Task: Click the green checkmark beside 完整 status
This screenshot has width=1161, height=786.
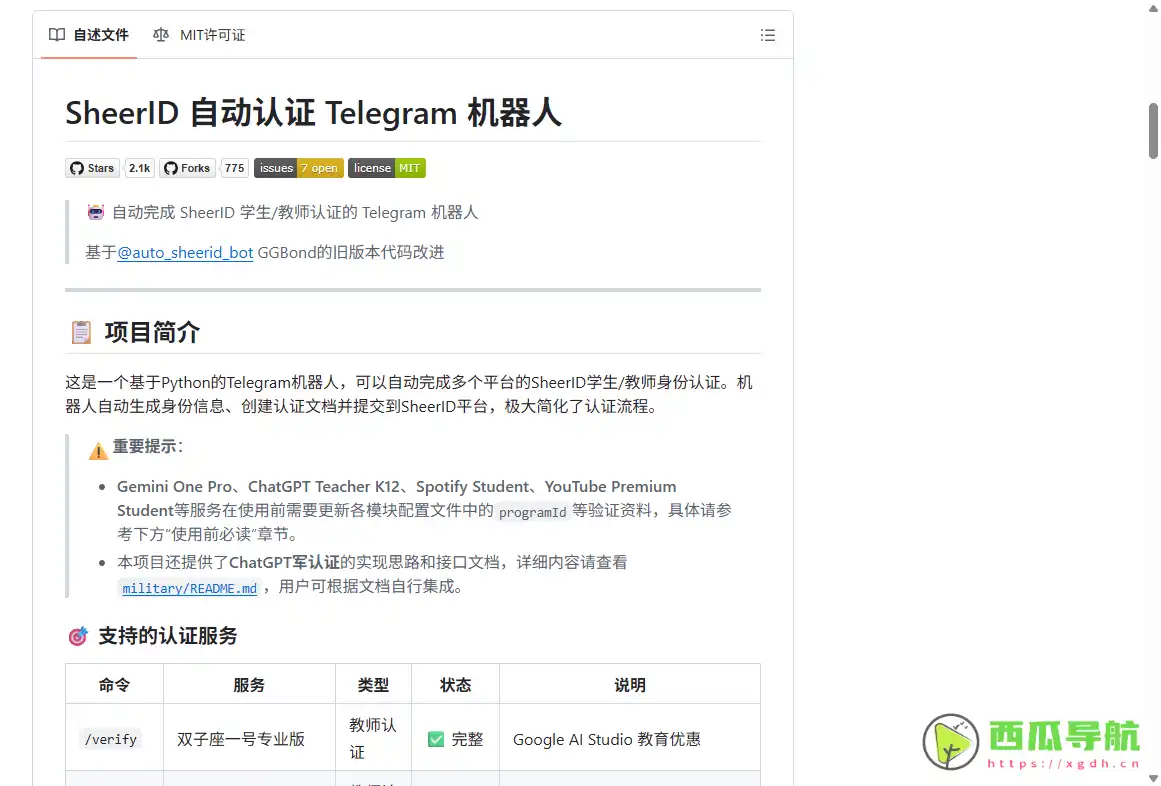Action: (436, 739)
